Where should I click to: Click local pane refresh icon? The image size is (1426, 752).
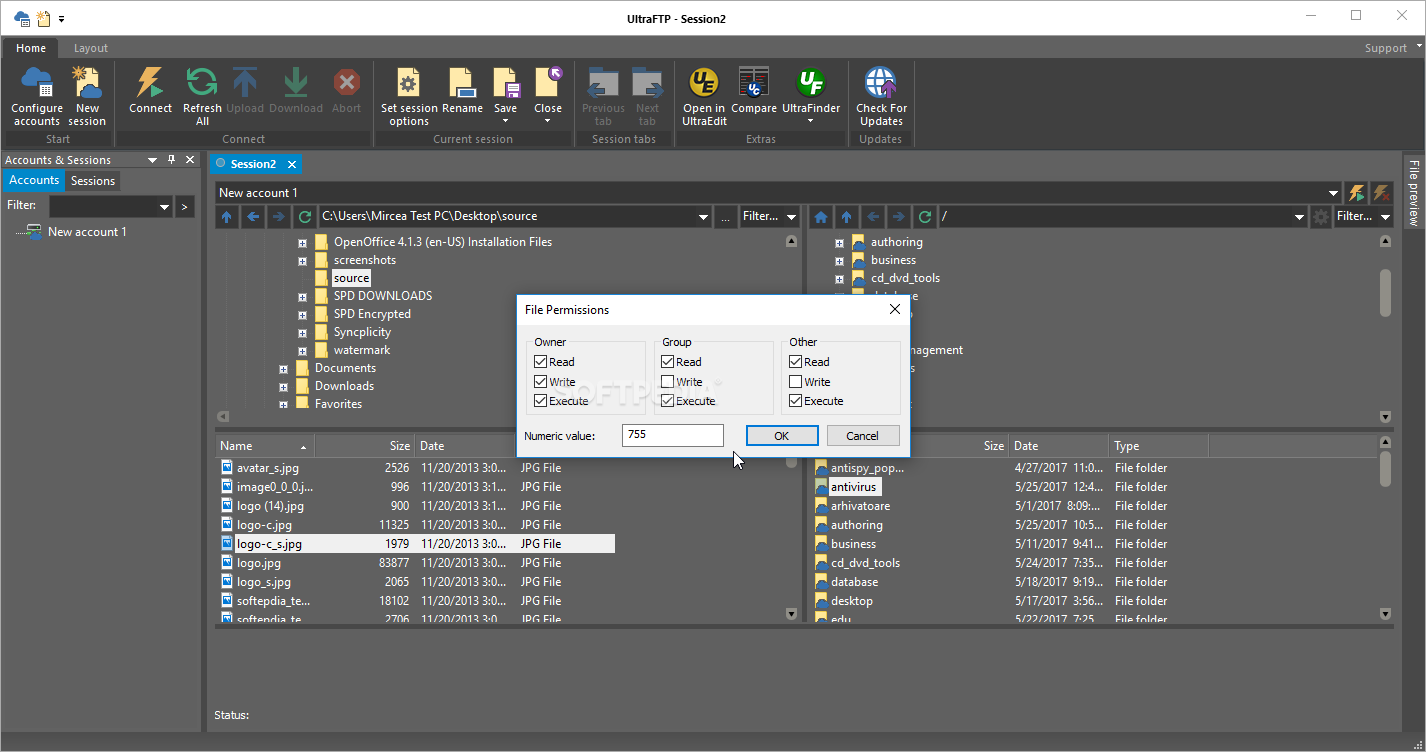305,216
